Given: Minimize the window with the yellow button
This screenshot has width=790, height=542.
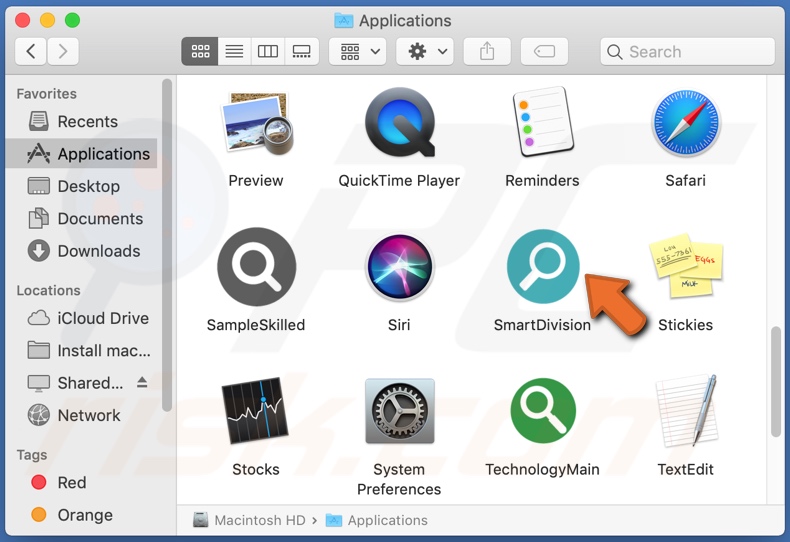Looking at the screenshot, I should coord(47,21).
